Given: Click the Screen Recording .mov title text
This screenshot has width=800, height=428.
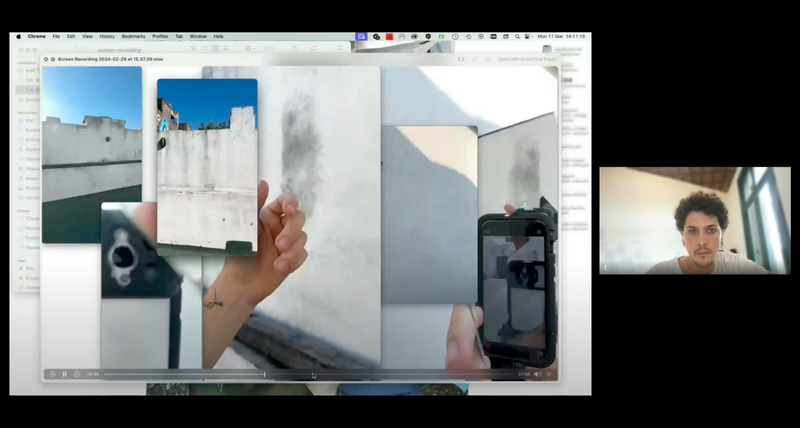Looking at the screenshot, I should 111,60.
